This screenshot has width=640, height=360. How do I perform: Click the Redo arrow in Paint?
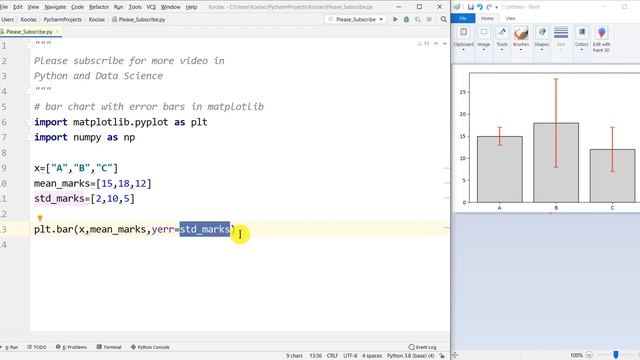[489, 7]
